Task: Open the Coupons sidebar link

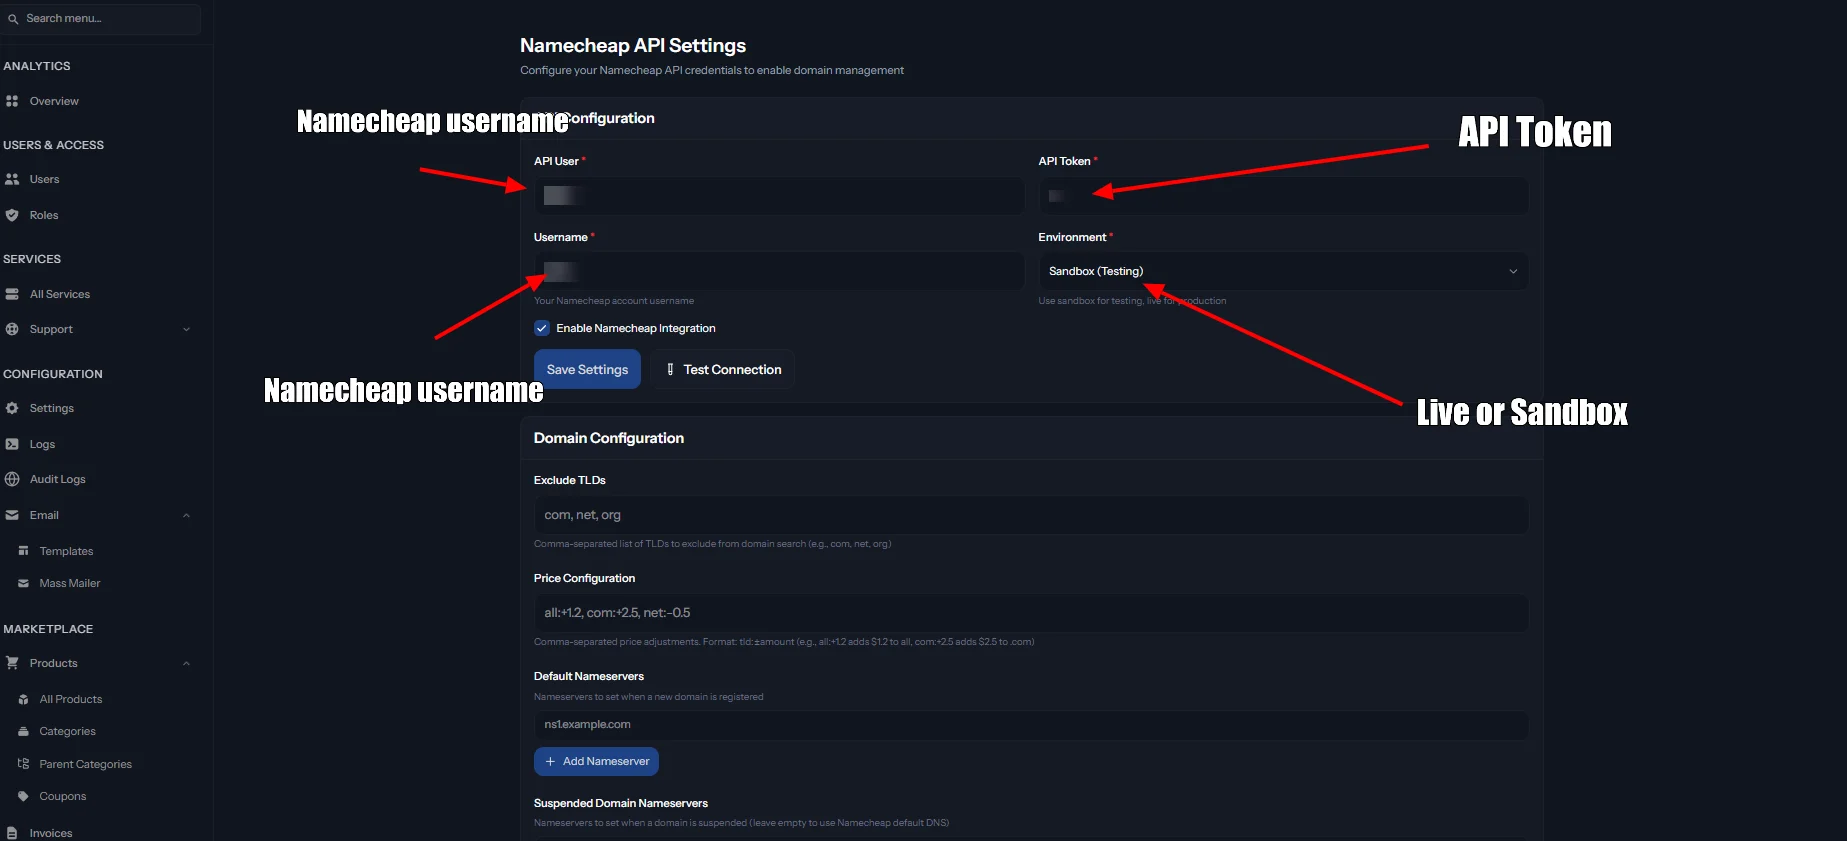Action: 63,796
